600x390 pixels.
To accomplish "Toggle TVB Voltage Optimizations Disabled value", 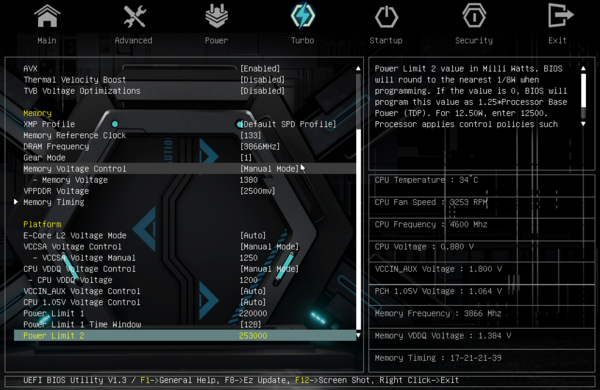I will (x=262, y=91).
